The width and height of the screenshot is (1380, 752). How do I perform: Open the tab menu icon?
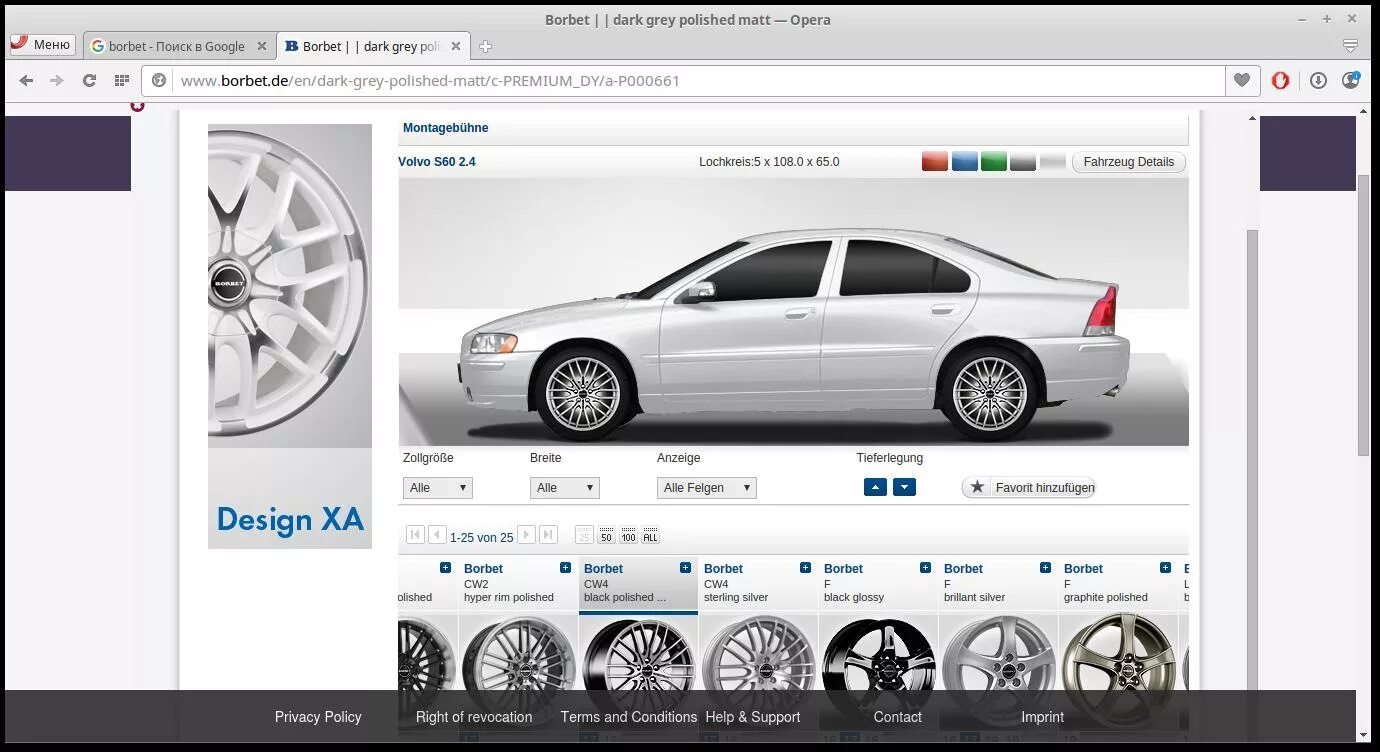[x=1350, y=46]
